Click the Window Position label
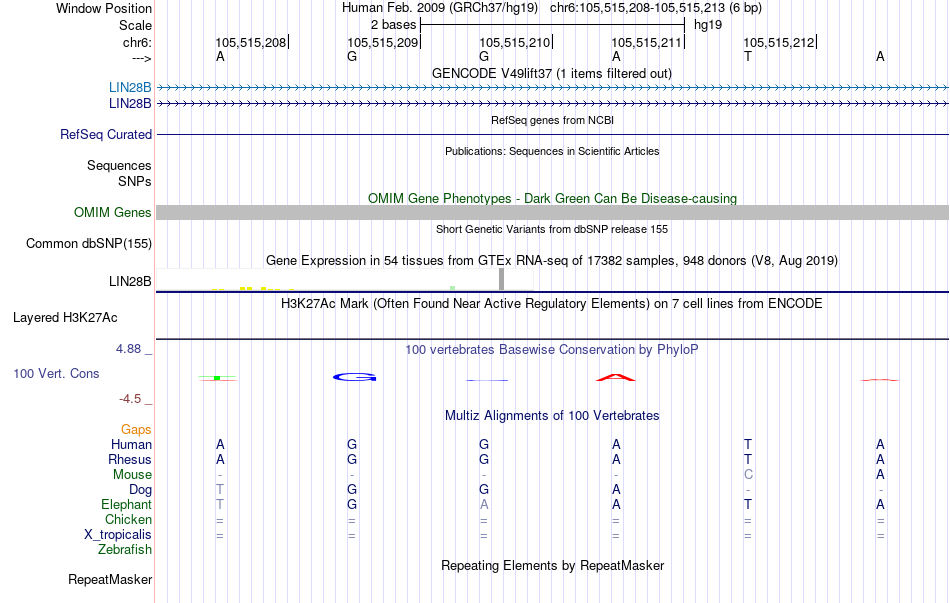Viewport: 950px width, 603px height. (104, 8)
